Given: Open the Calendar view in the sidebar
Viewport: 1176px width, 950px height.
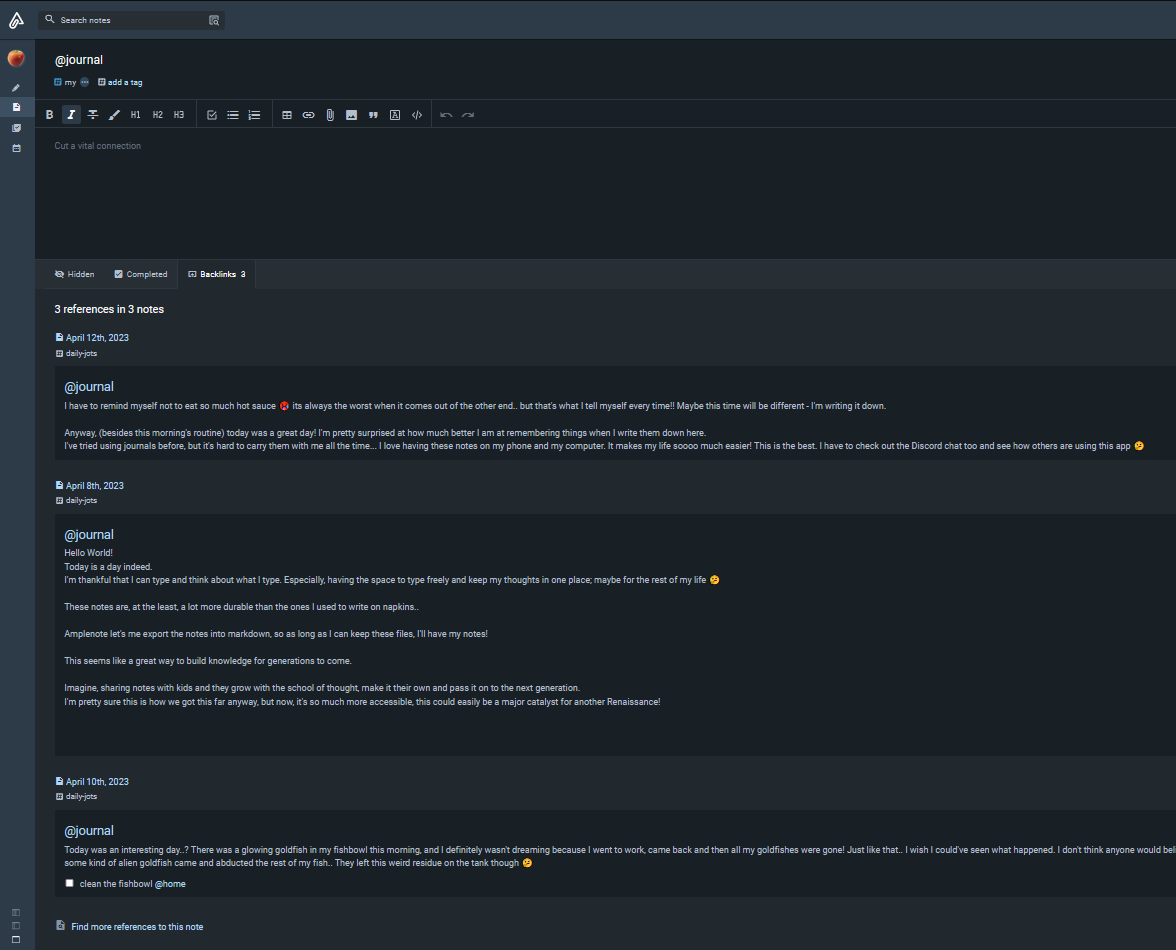Looking at the screenshot, I should (x=16, y=148).
